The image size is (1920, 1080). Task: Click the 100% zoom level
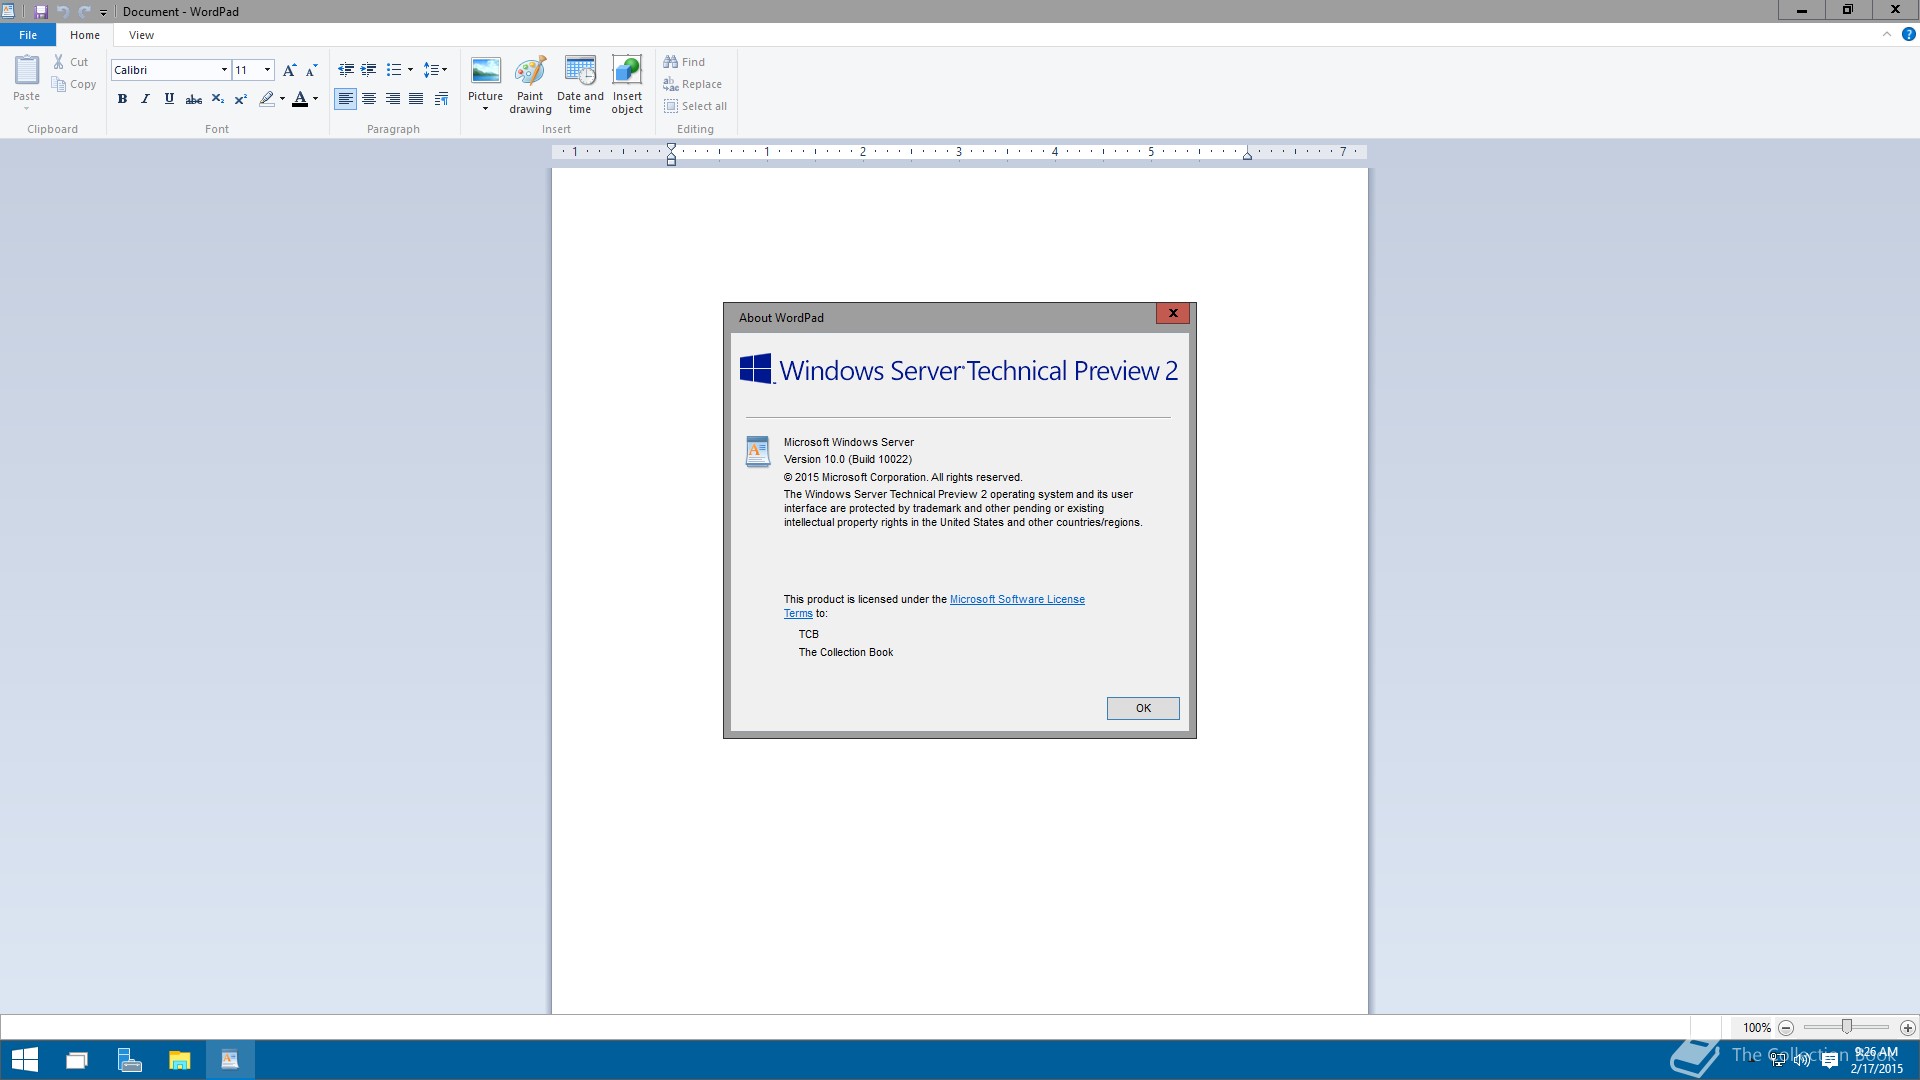[x=1756, y=1028]
